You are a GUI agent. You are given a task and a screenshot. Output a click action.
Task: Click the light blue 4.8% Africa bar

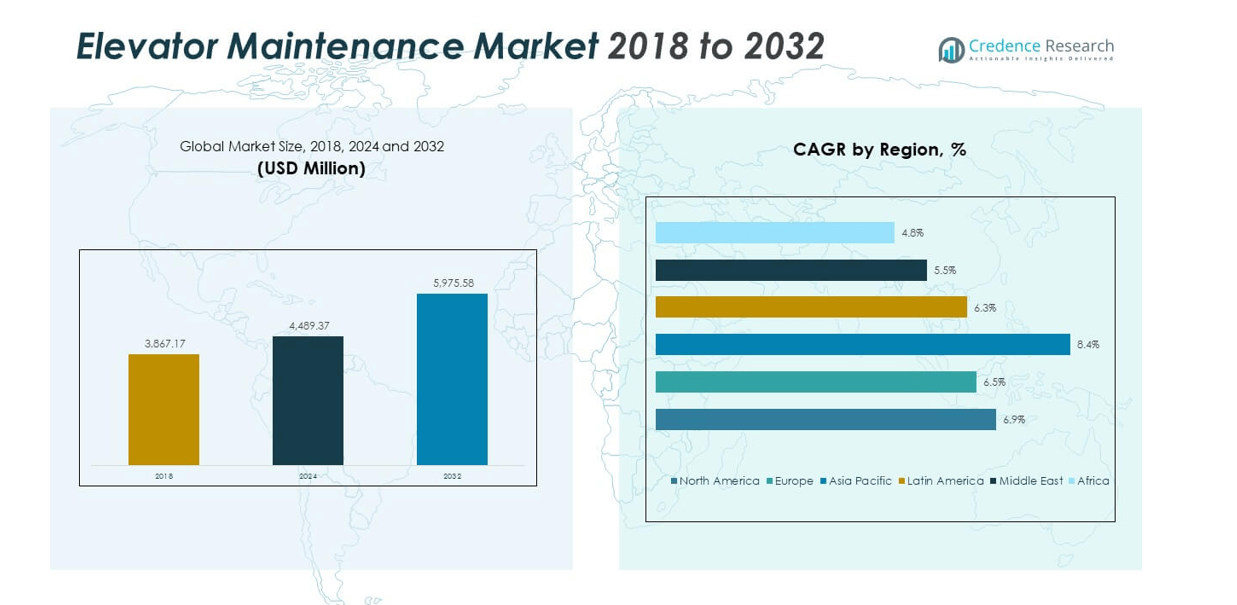774,232
